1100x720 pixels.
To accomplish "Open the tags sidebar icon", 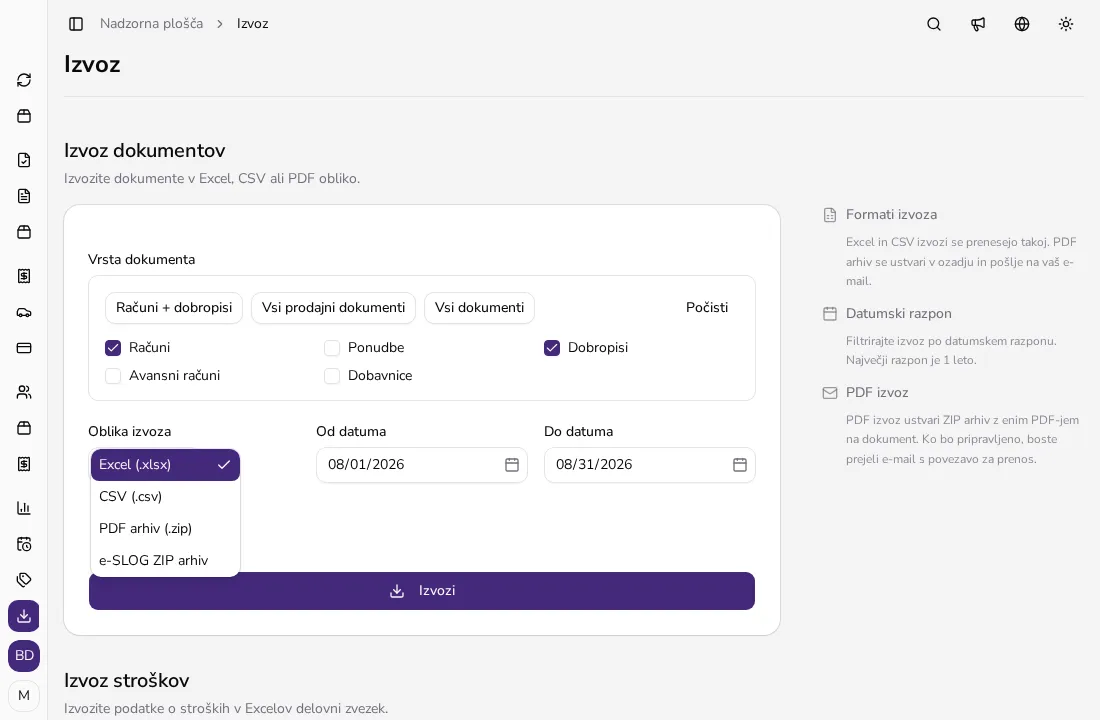I will [24, 580].
